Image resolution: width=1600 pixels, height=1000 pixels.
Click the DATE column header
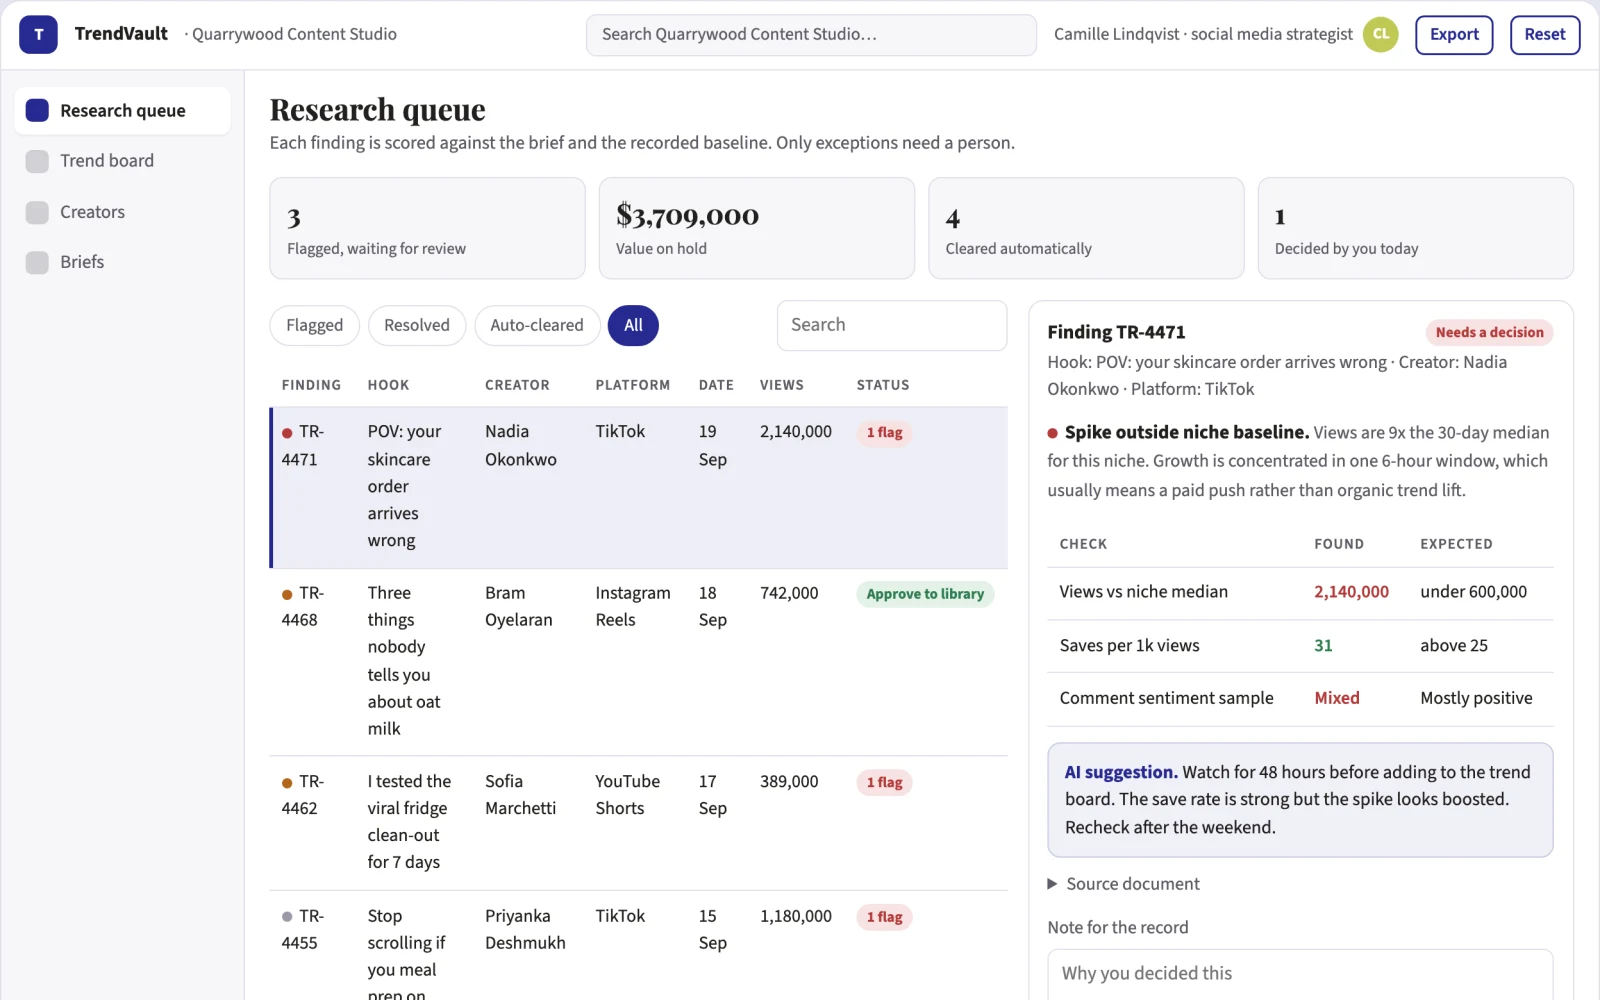[x=716, y=385]
